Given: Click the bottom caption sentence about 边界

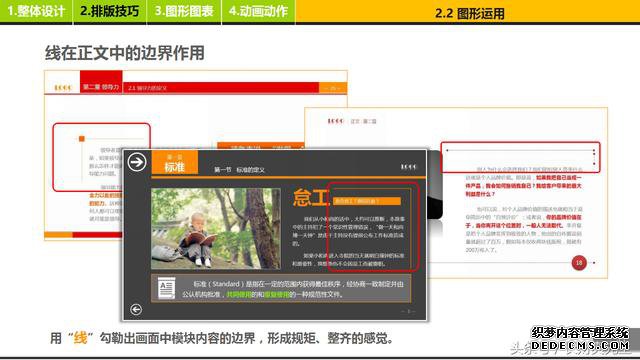Looking at the screenshot, I should (221, 338).
